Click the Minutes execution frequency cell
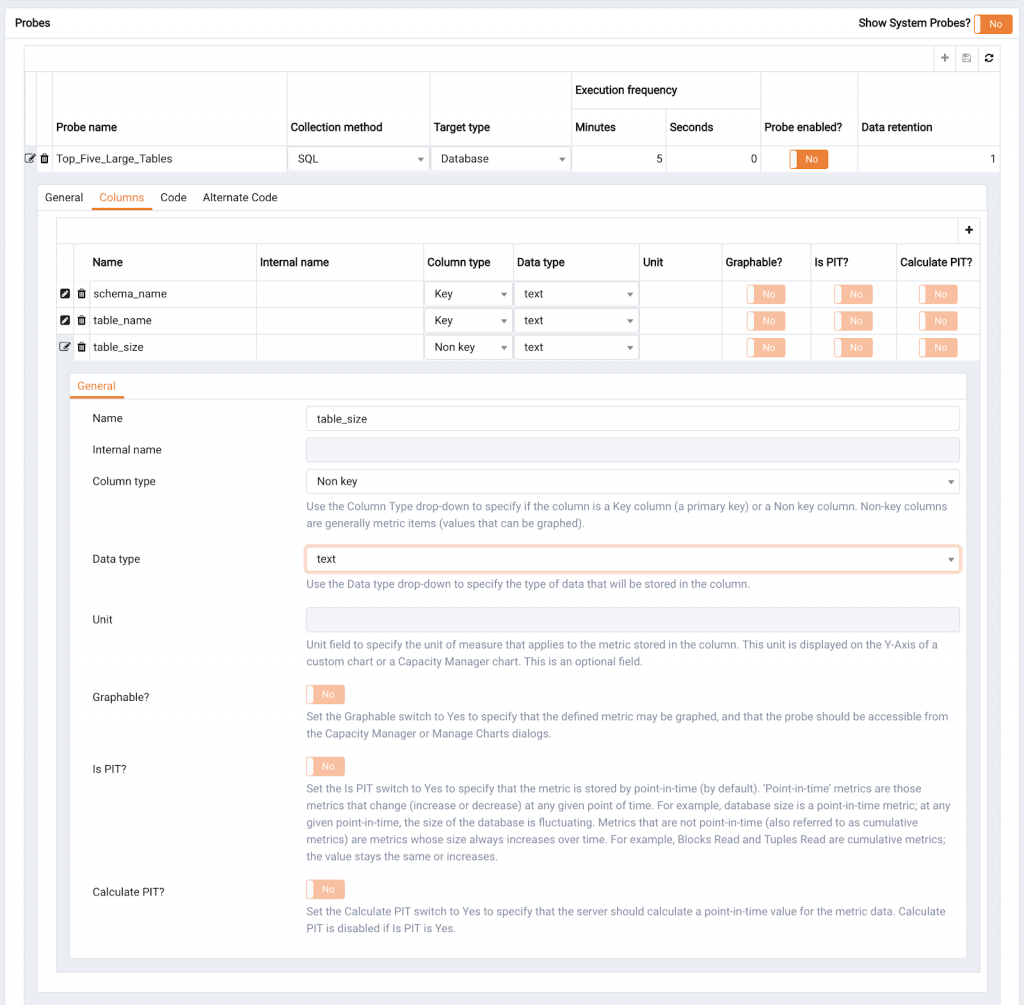1024x1005 pixels. click(x=618, y=159)
